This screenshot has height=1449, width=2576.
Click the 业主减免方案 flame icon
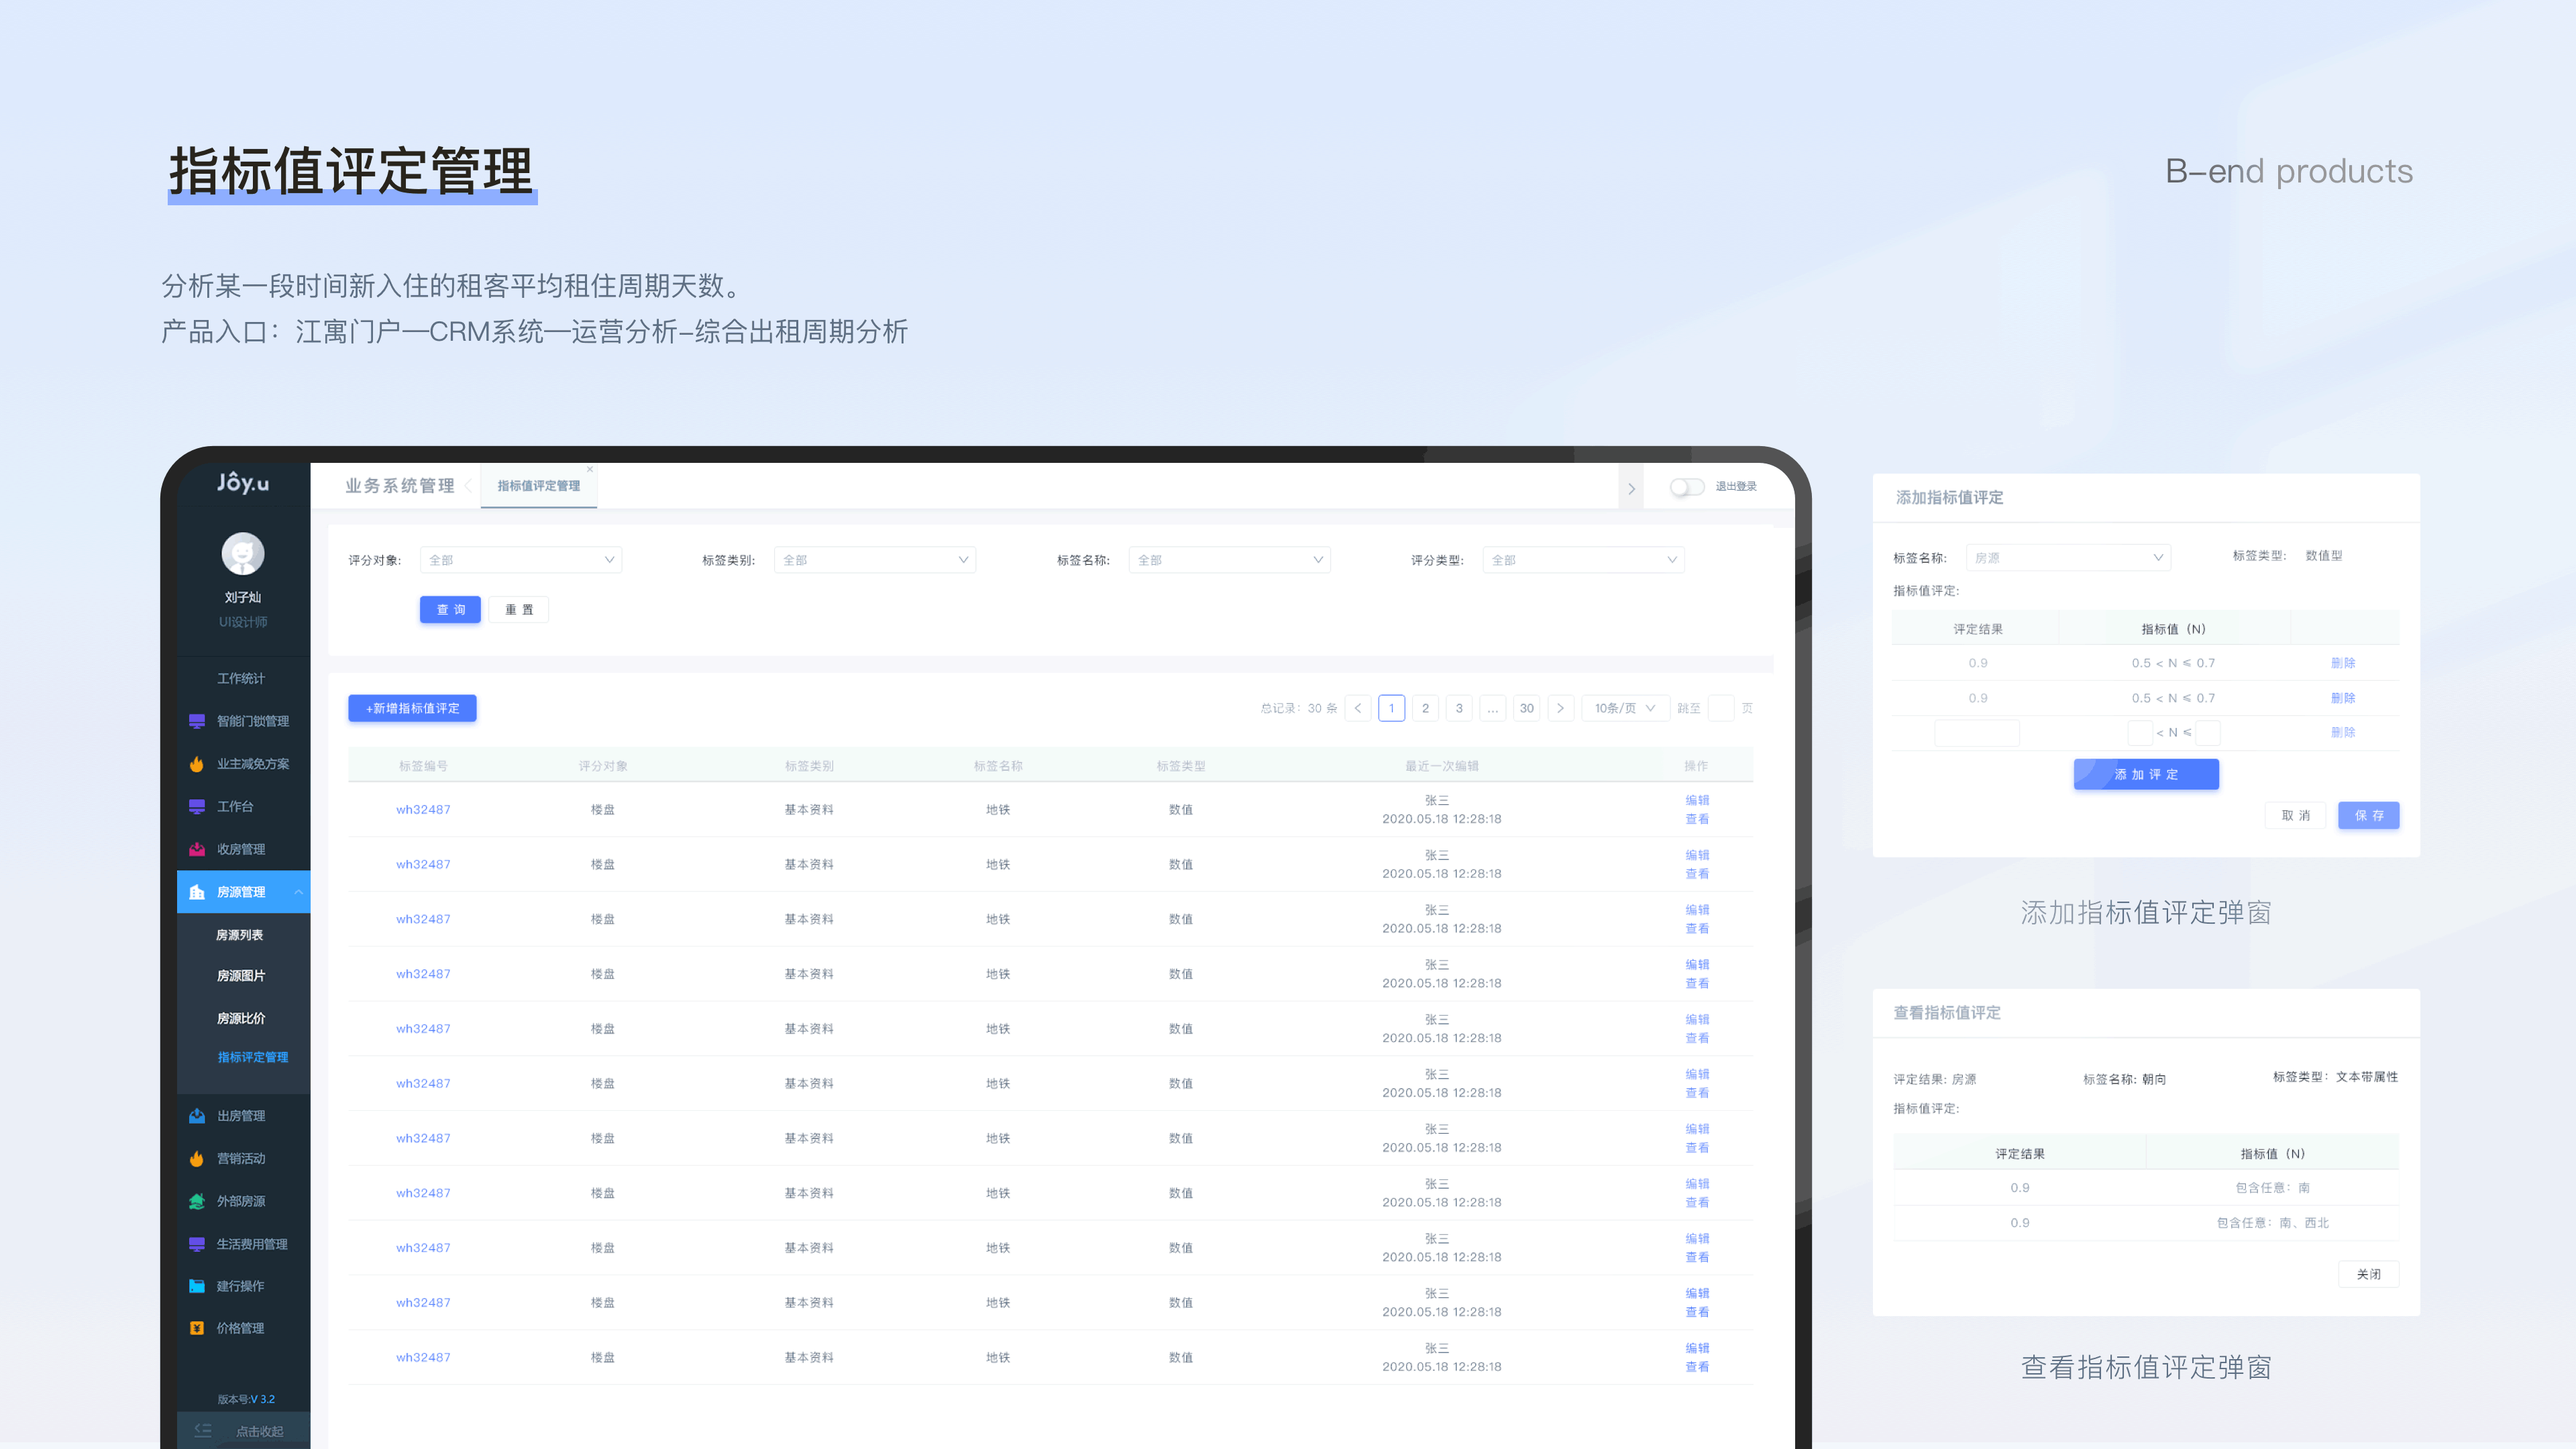(197, 764)
